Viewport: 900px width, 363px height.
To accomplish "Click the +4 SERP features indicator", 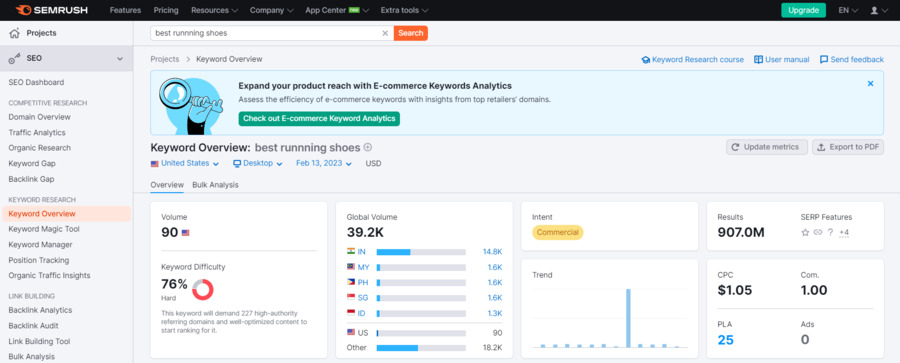I will (843, 233).
